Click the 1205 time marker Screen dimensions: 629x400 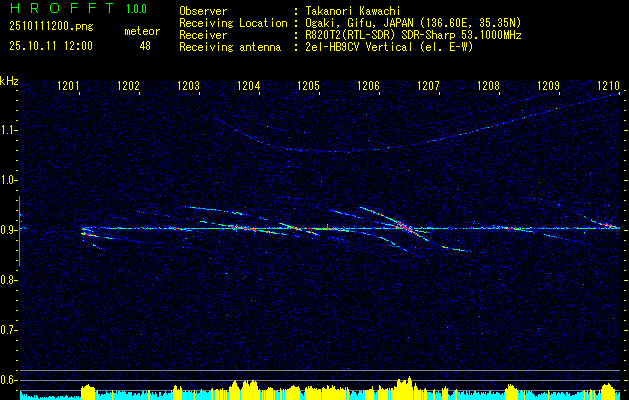tap(308, 85)
